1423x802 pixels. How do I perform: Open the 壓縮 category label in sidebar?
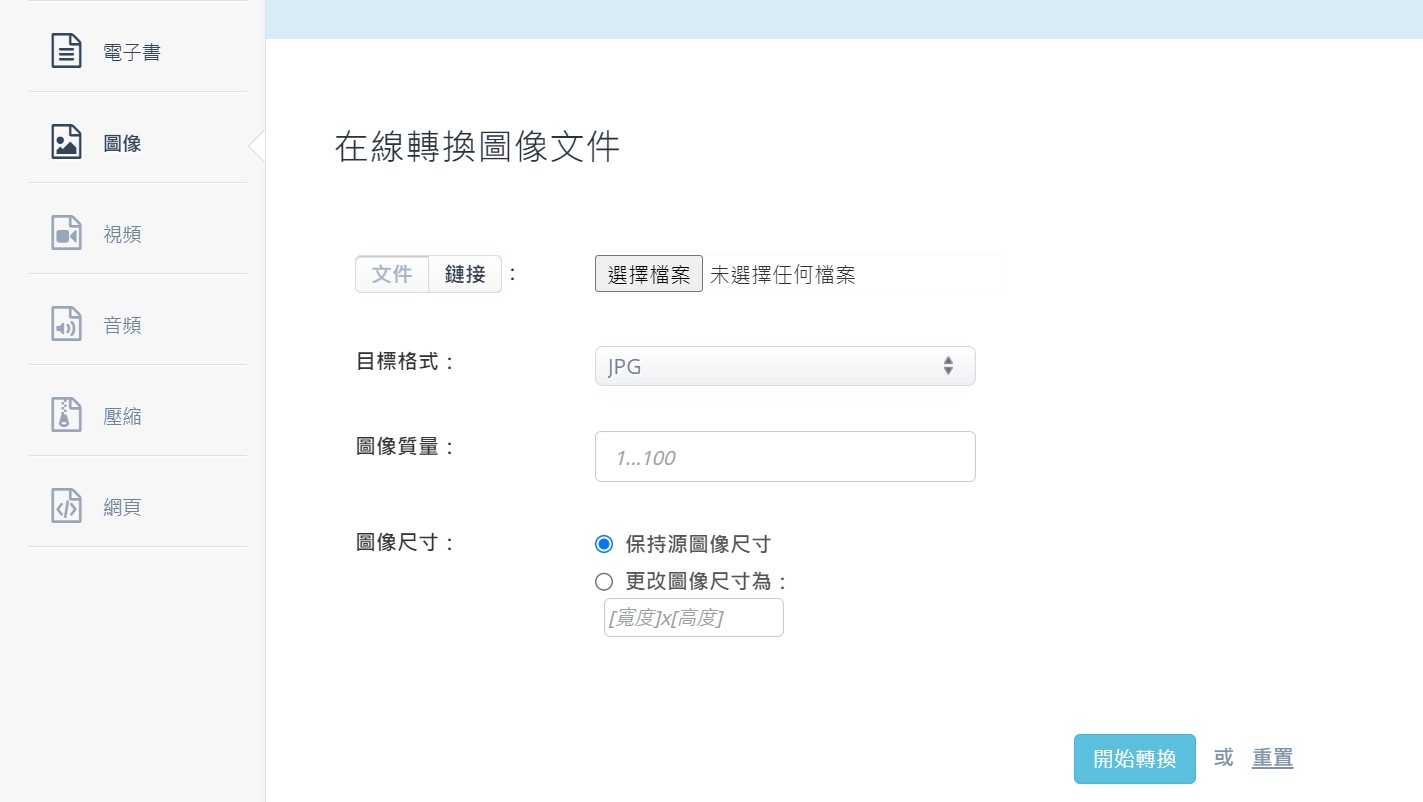[123, 416]
